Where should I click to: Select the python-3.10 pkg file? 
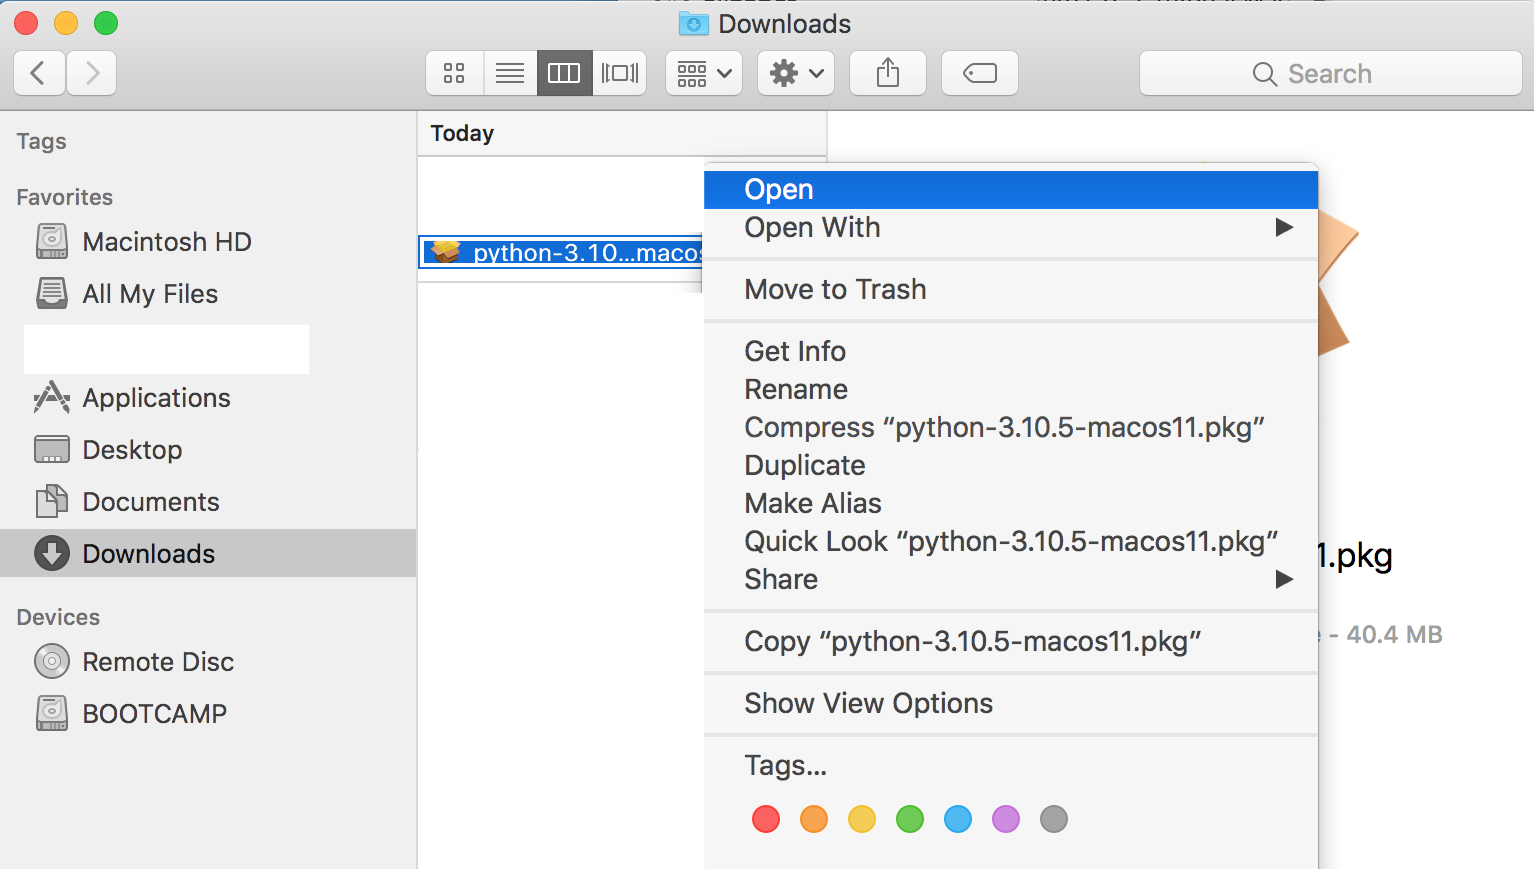point(562,253)
